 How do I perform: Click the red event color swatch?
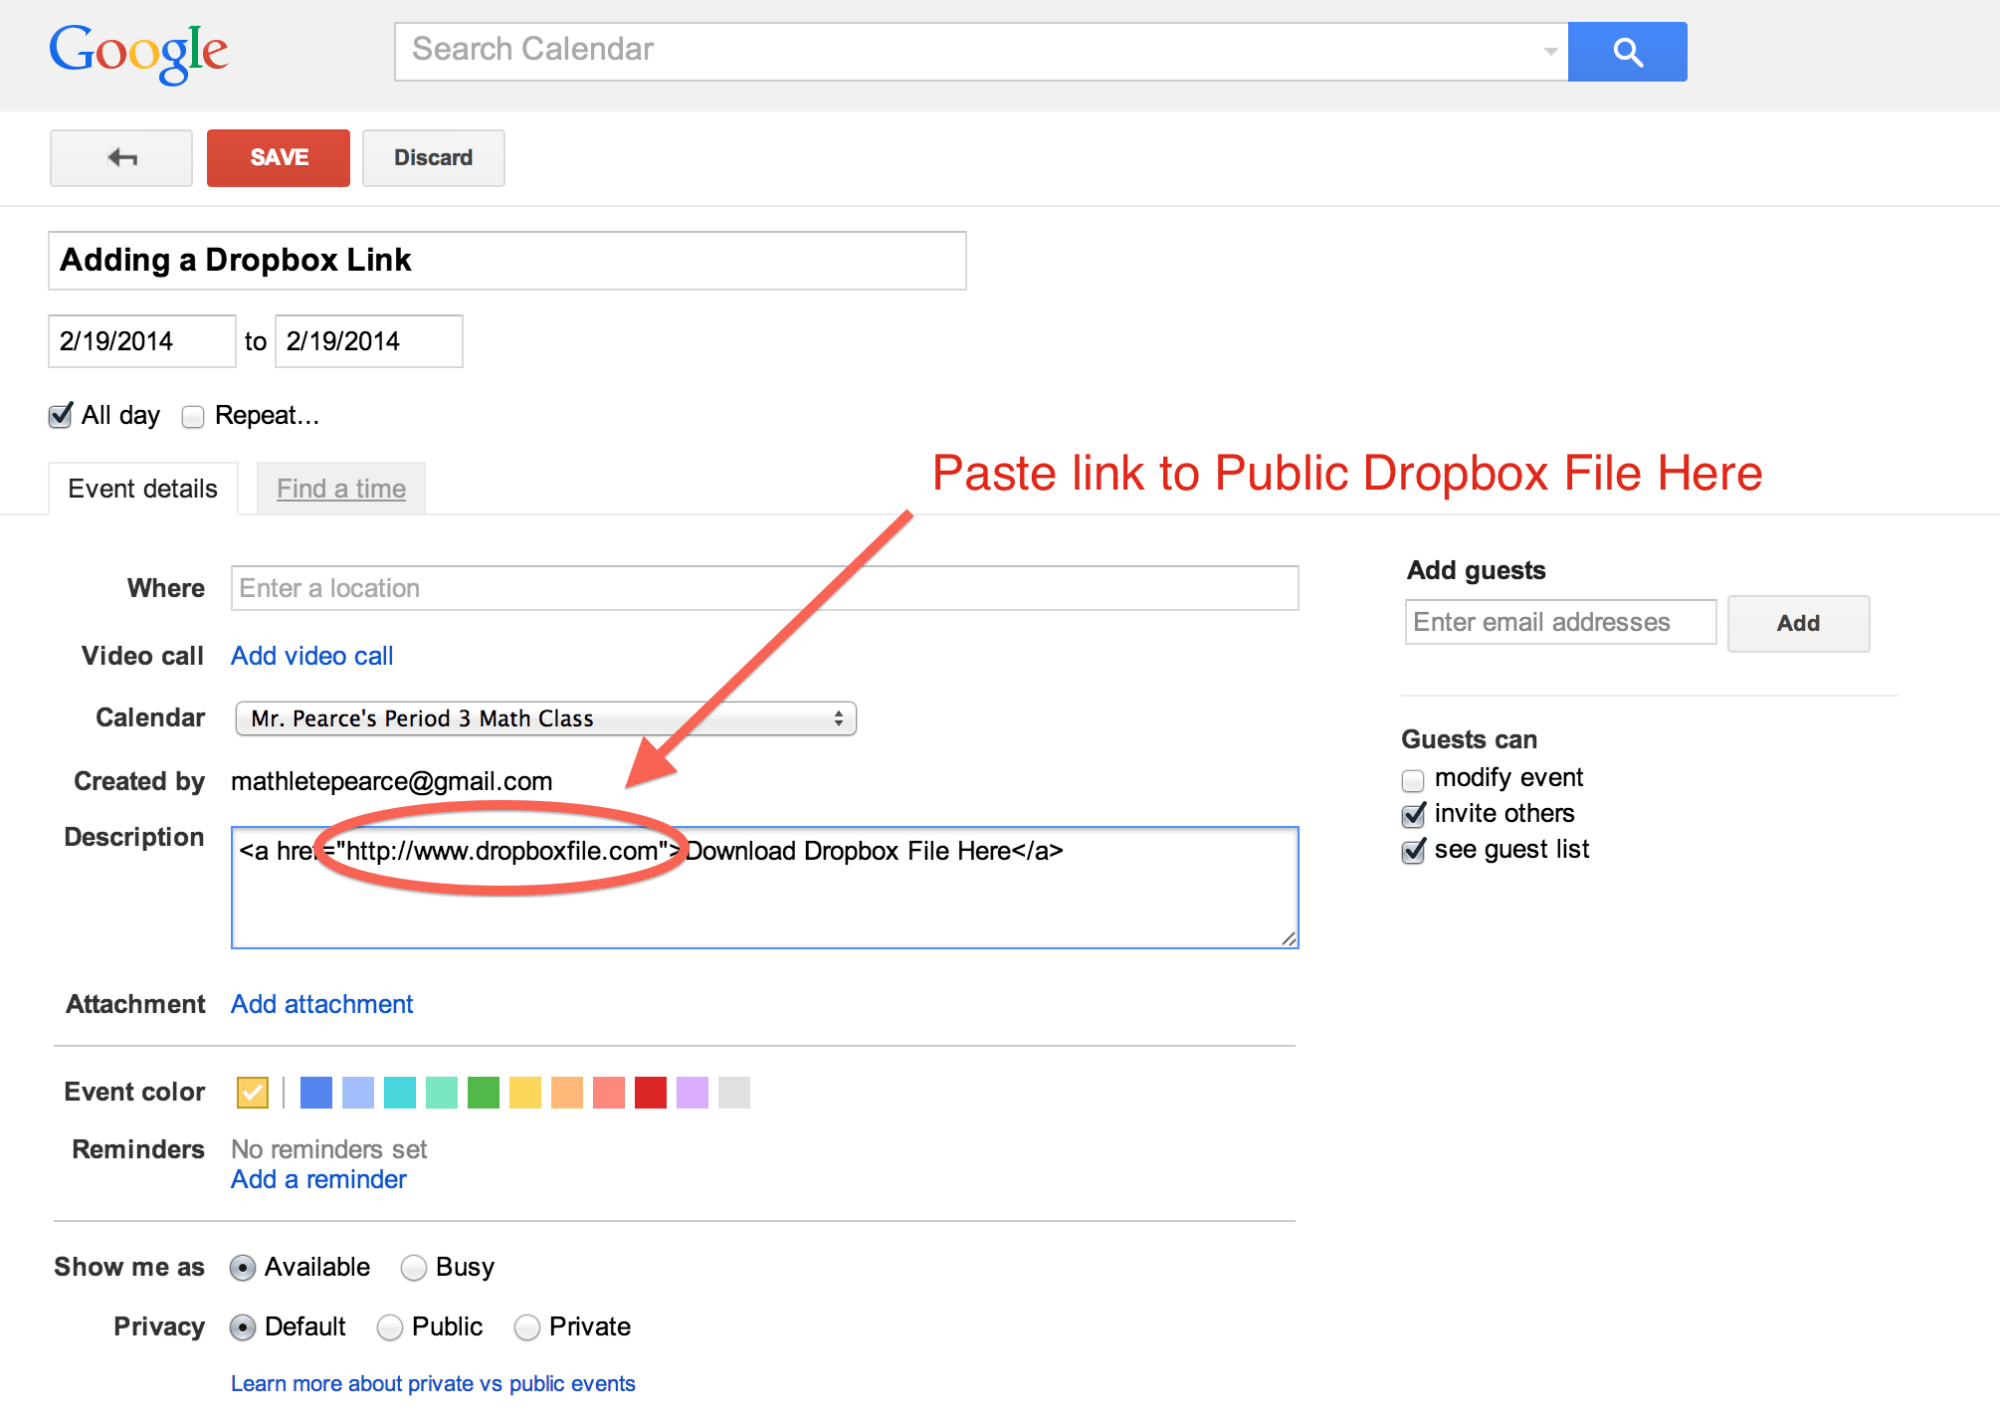(x=649, y=1095)
